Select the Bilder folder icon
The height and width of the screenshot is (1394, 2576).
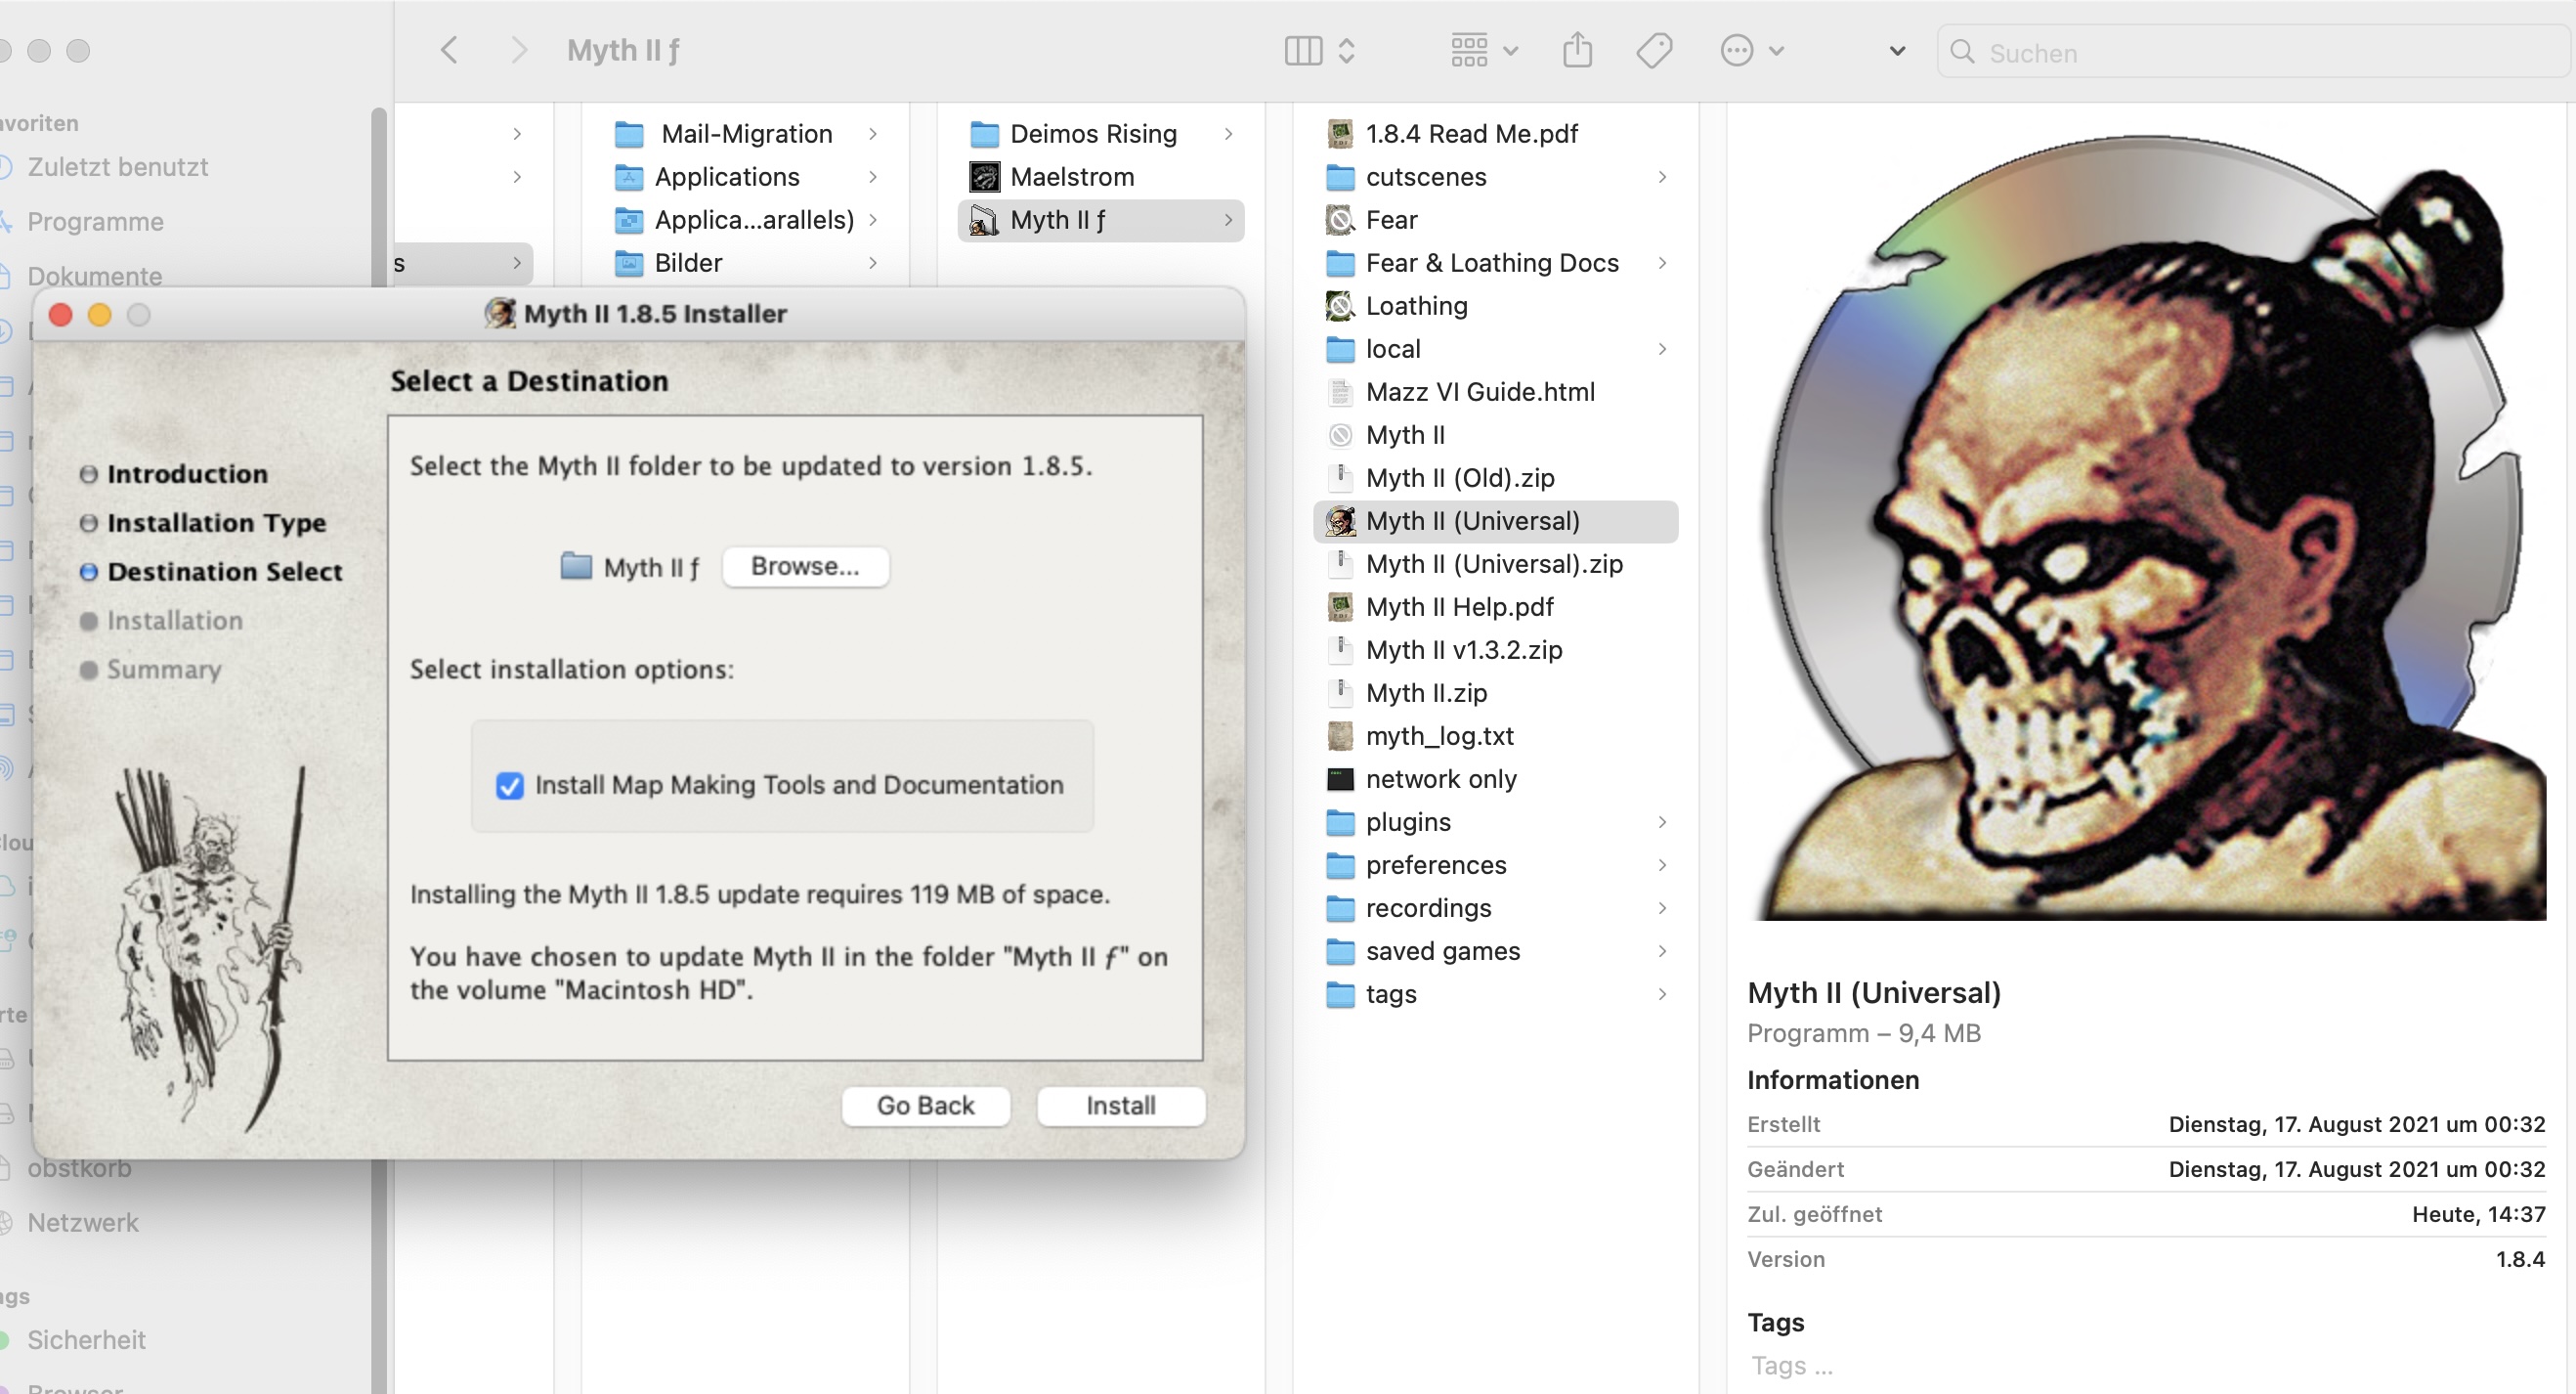click(x=628, y=263)
